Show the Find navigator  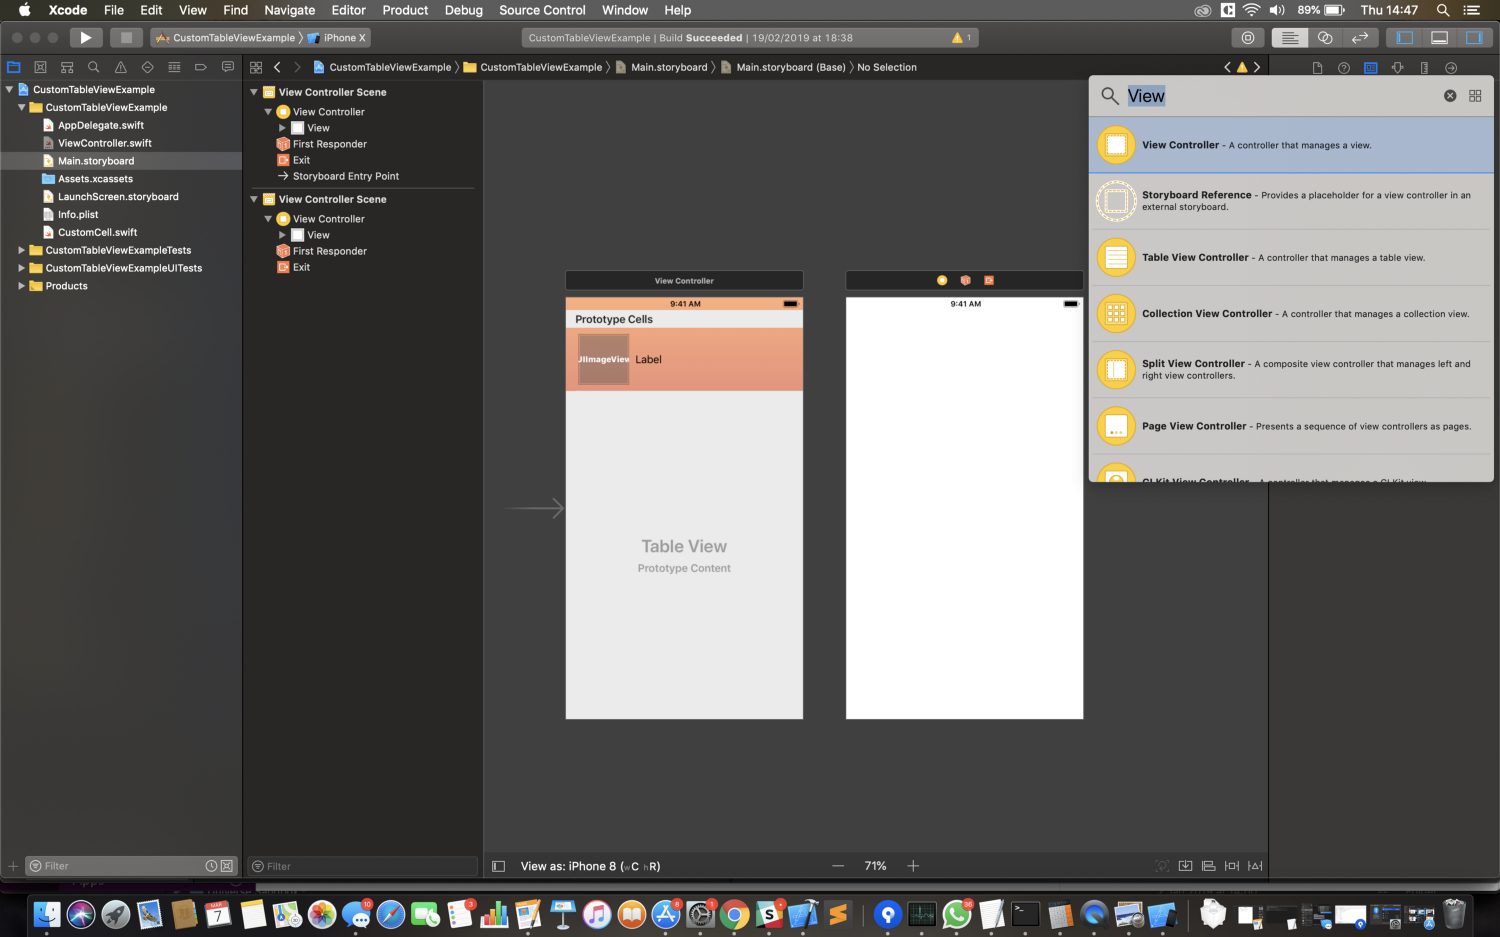tap(93, 67)
